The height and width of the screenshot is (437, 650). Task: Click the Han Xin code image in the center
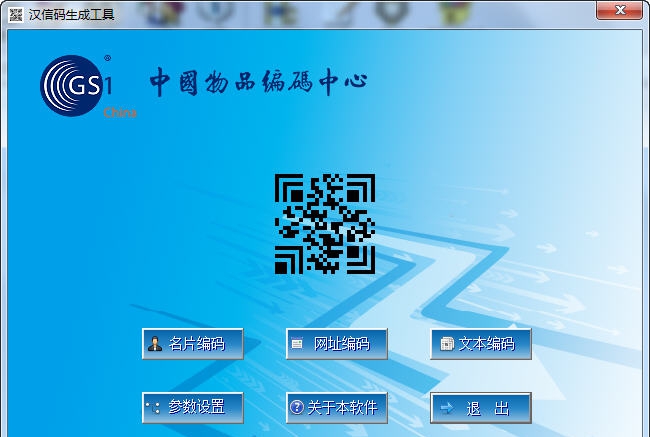click(325, 224)
